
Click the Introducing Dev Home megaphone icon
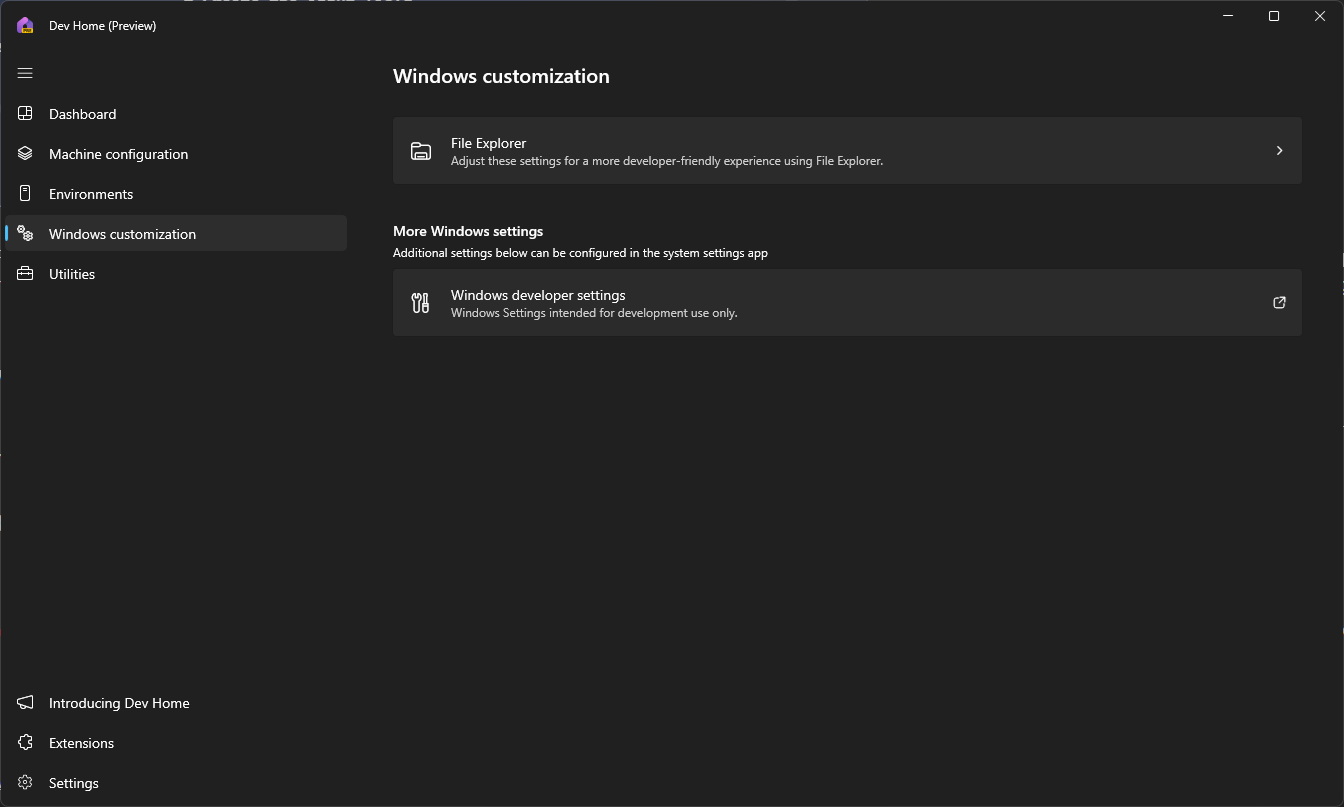(24, 702)
